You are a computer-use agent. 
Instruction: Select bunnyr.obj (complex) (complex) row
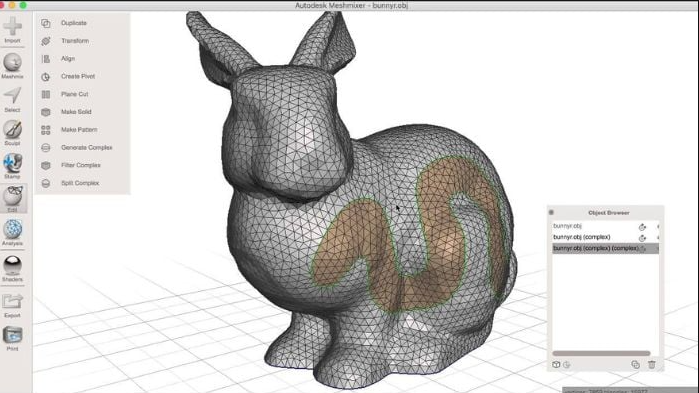tap(605, 248)
